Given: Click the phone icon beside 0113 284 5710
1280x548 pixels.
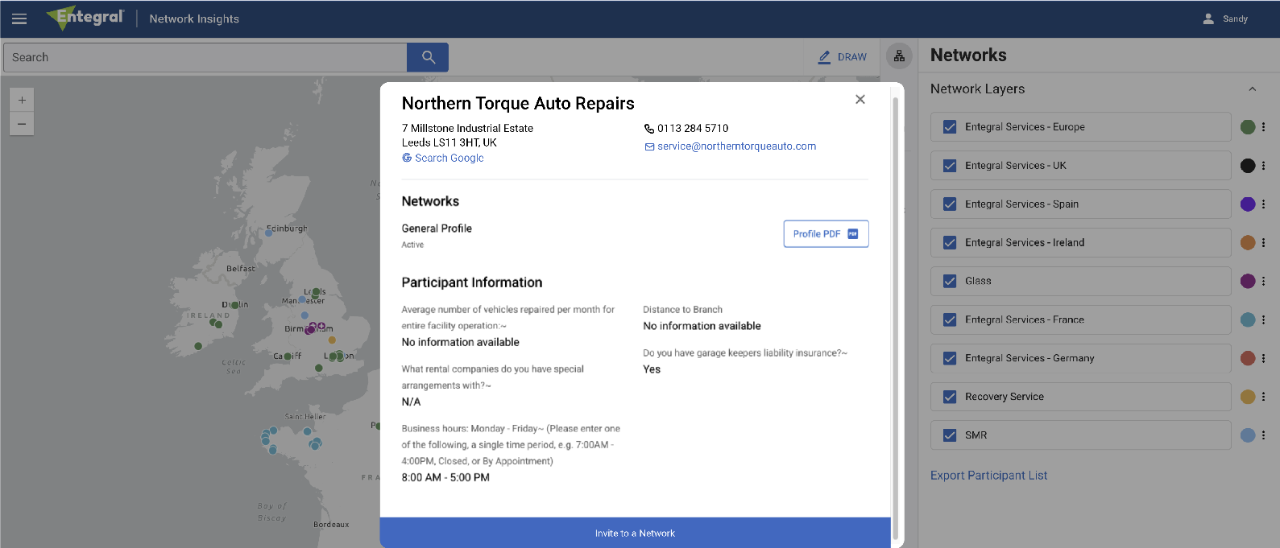Looking at the screenshot, I should tap(648, 129).
